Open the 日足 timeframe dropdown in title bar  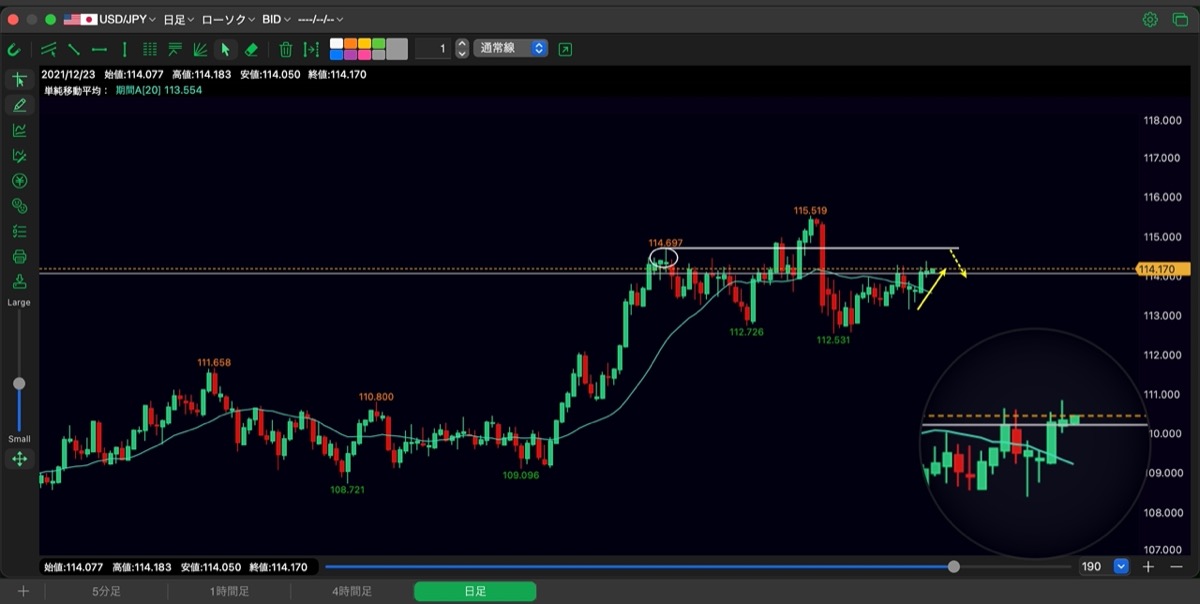[x=179, y=19]
